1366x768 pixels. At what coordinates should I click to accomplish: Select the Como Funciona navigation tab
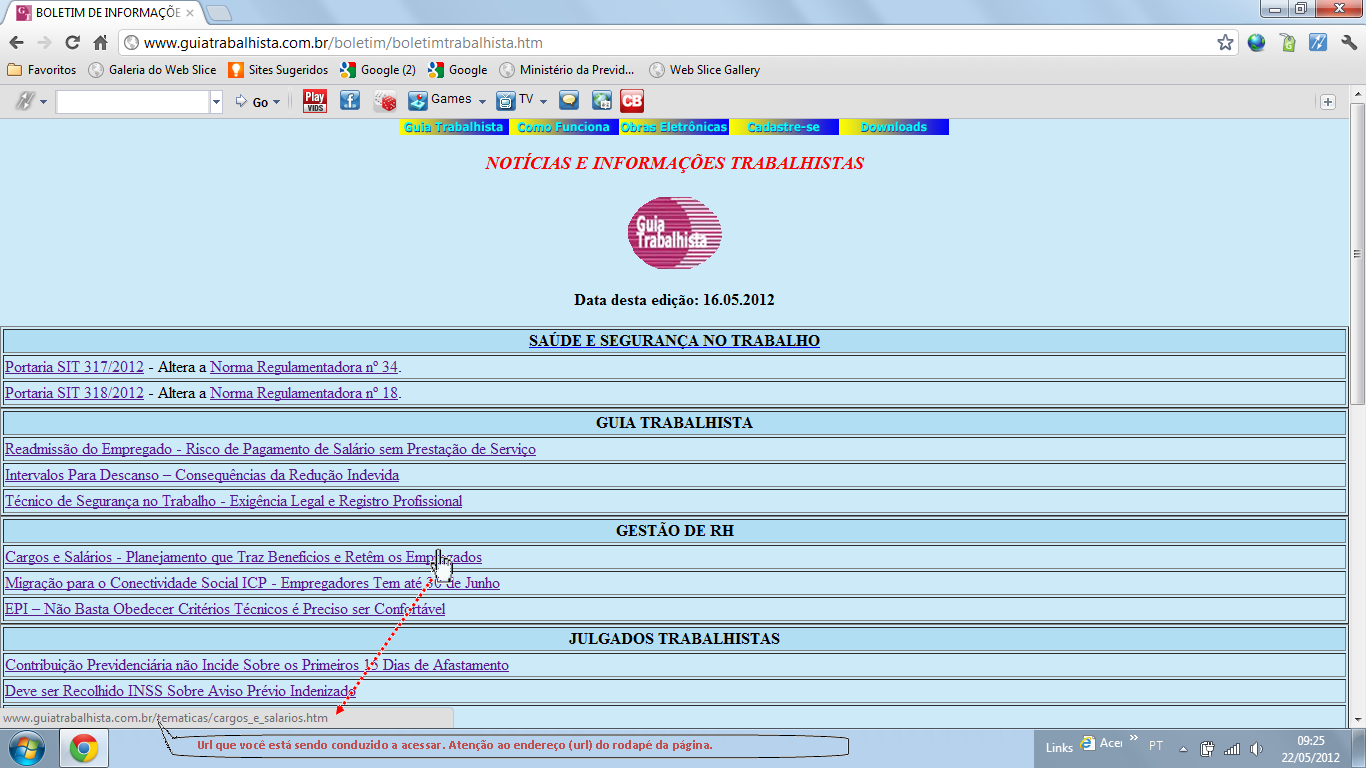coord(563,127)
